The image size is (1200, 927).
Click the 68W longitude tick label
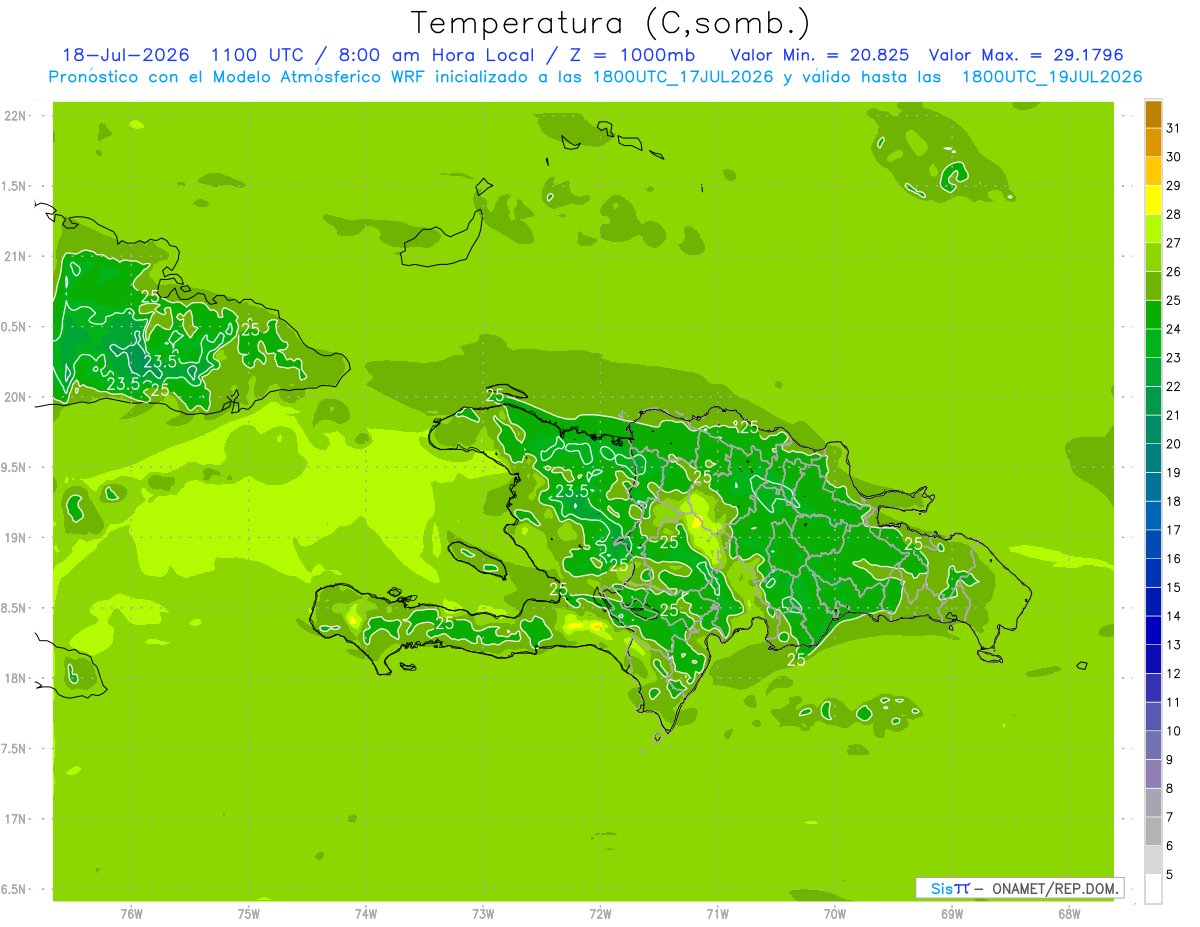pyautogui.click(x=1069, y=914)
